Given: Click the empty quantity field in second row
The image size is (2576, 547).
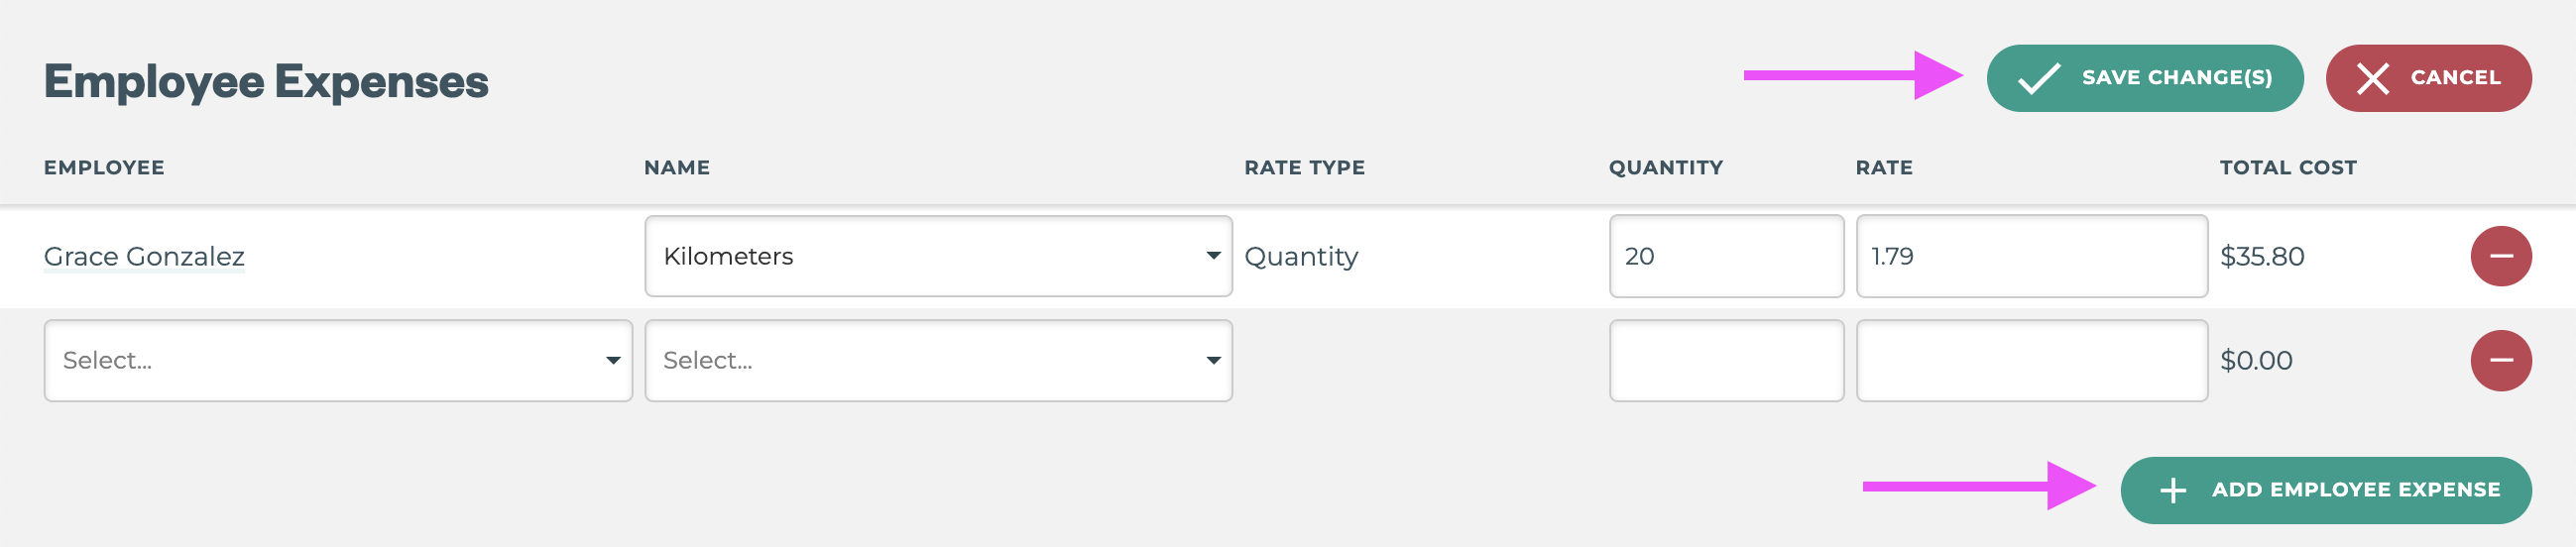Looking at the screenshot, I should [x=1725, y=360].
